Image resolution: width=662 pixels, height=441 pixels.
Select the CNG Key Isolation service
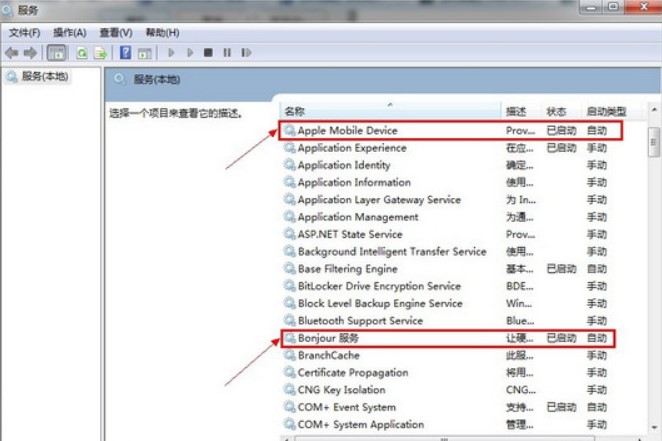[x=450, y=390]
